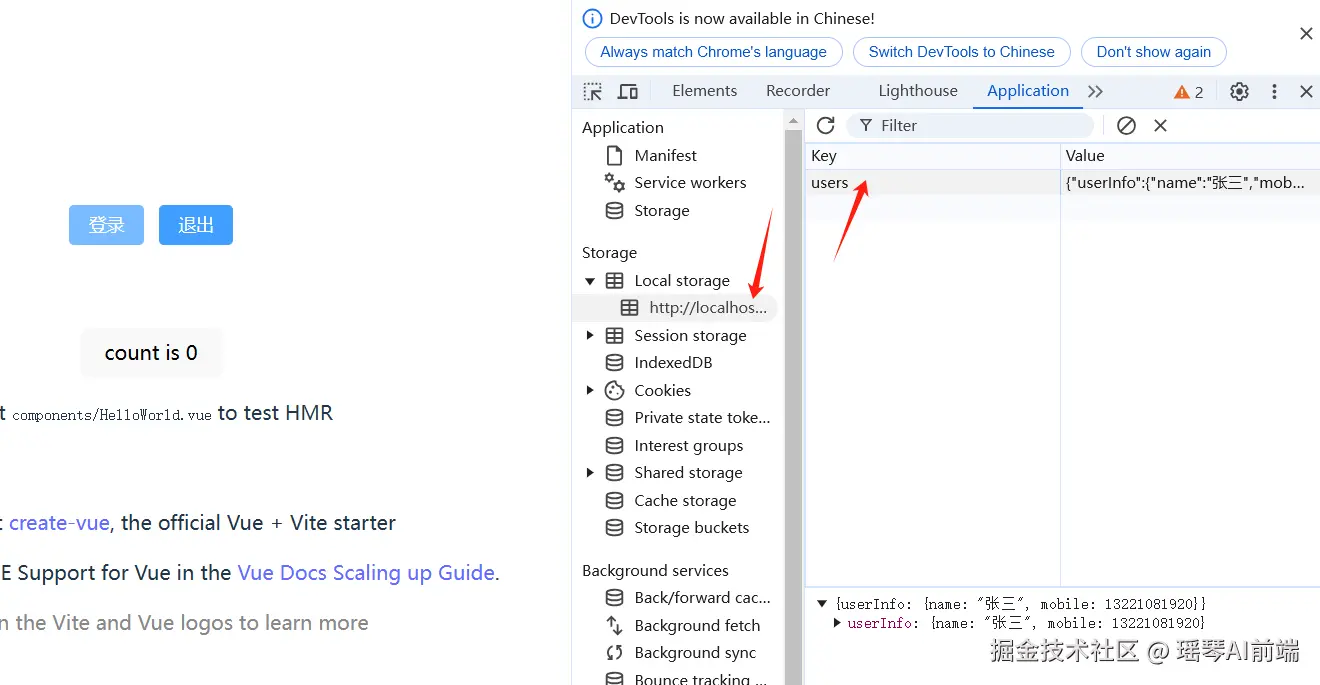This screenshot has width=1320, height=685.
Task: Open the Storage item under Application
Action: point(662,211)
